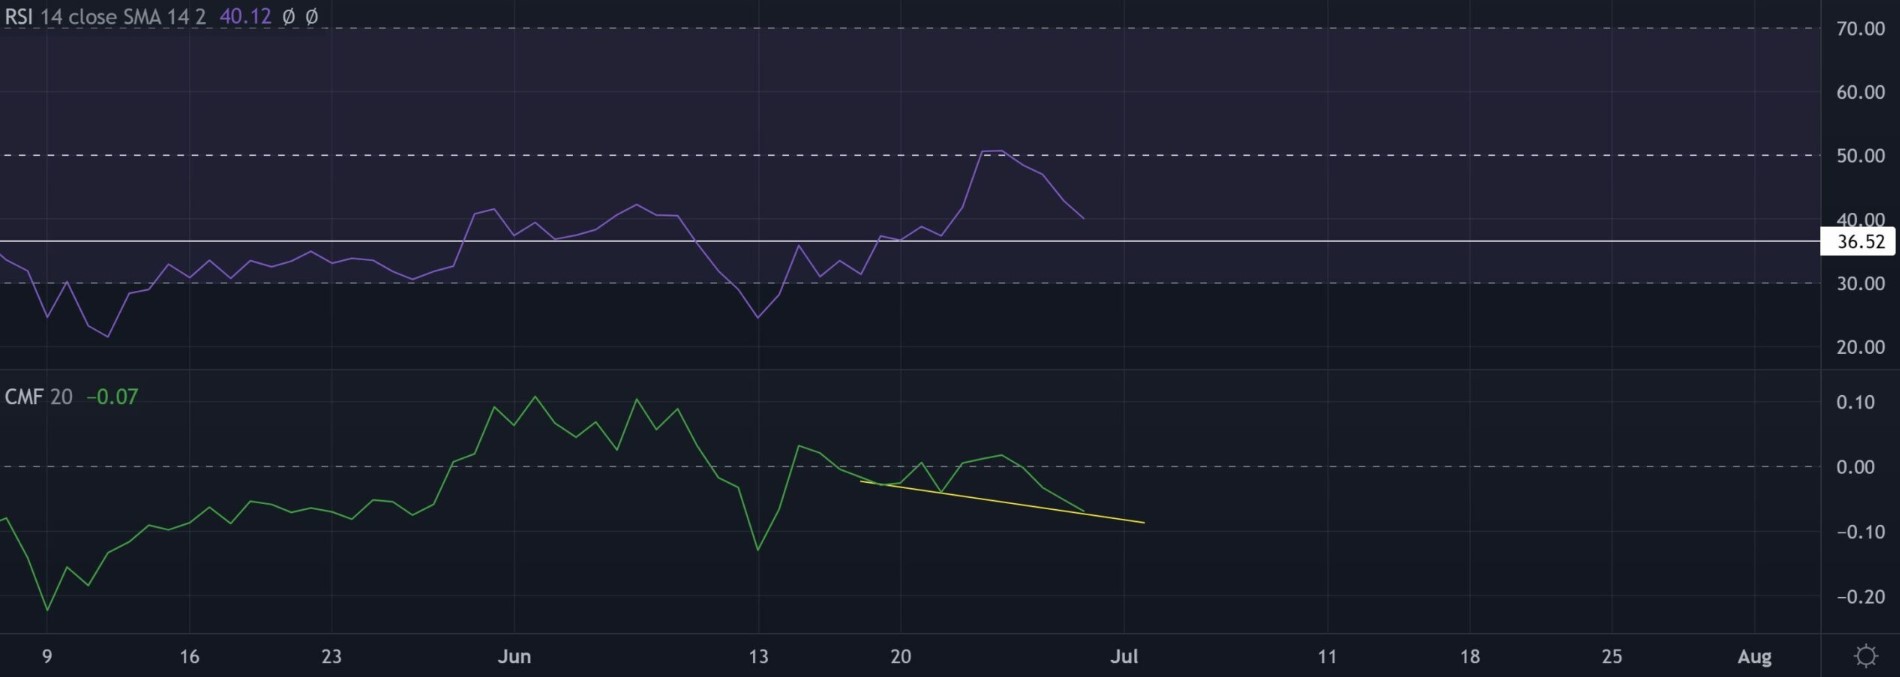This screenshot has height=677, width=1900.
Task: Select the yellow trendline on CMF pane
Action: 1000,502
